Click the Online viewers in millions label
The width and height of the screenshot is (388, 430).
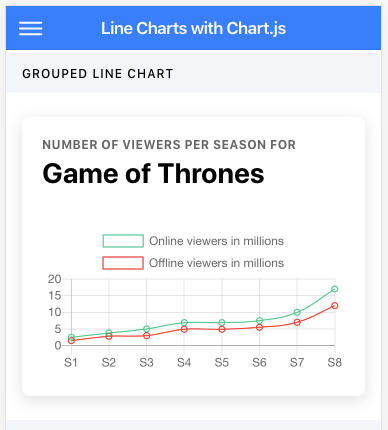pyautogui.click(x=216, y=241)
